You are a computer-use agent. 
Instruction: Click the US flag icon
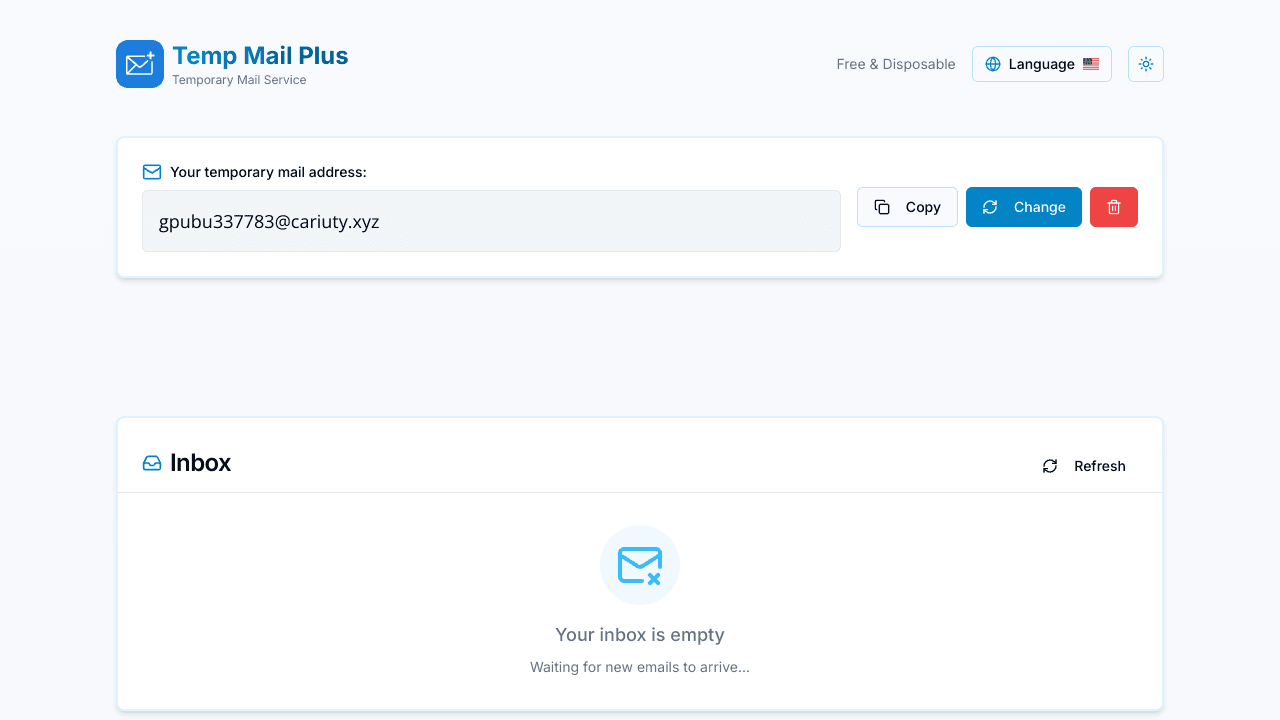1091,64
